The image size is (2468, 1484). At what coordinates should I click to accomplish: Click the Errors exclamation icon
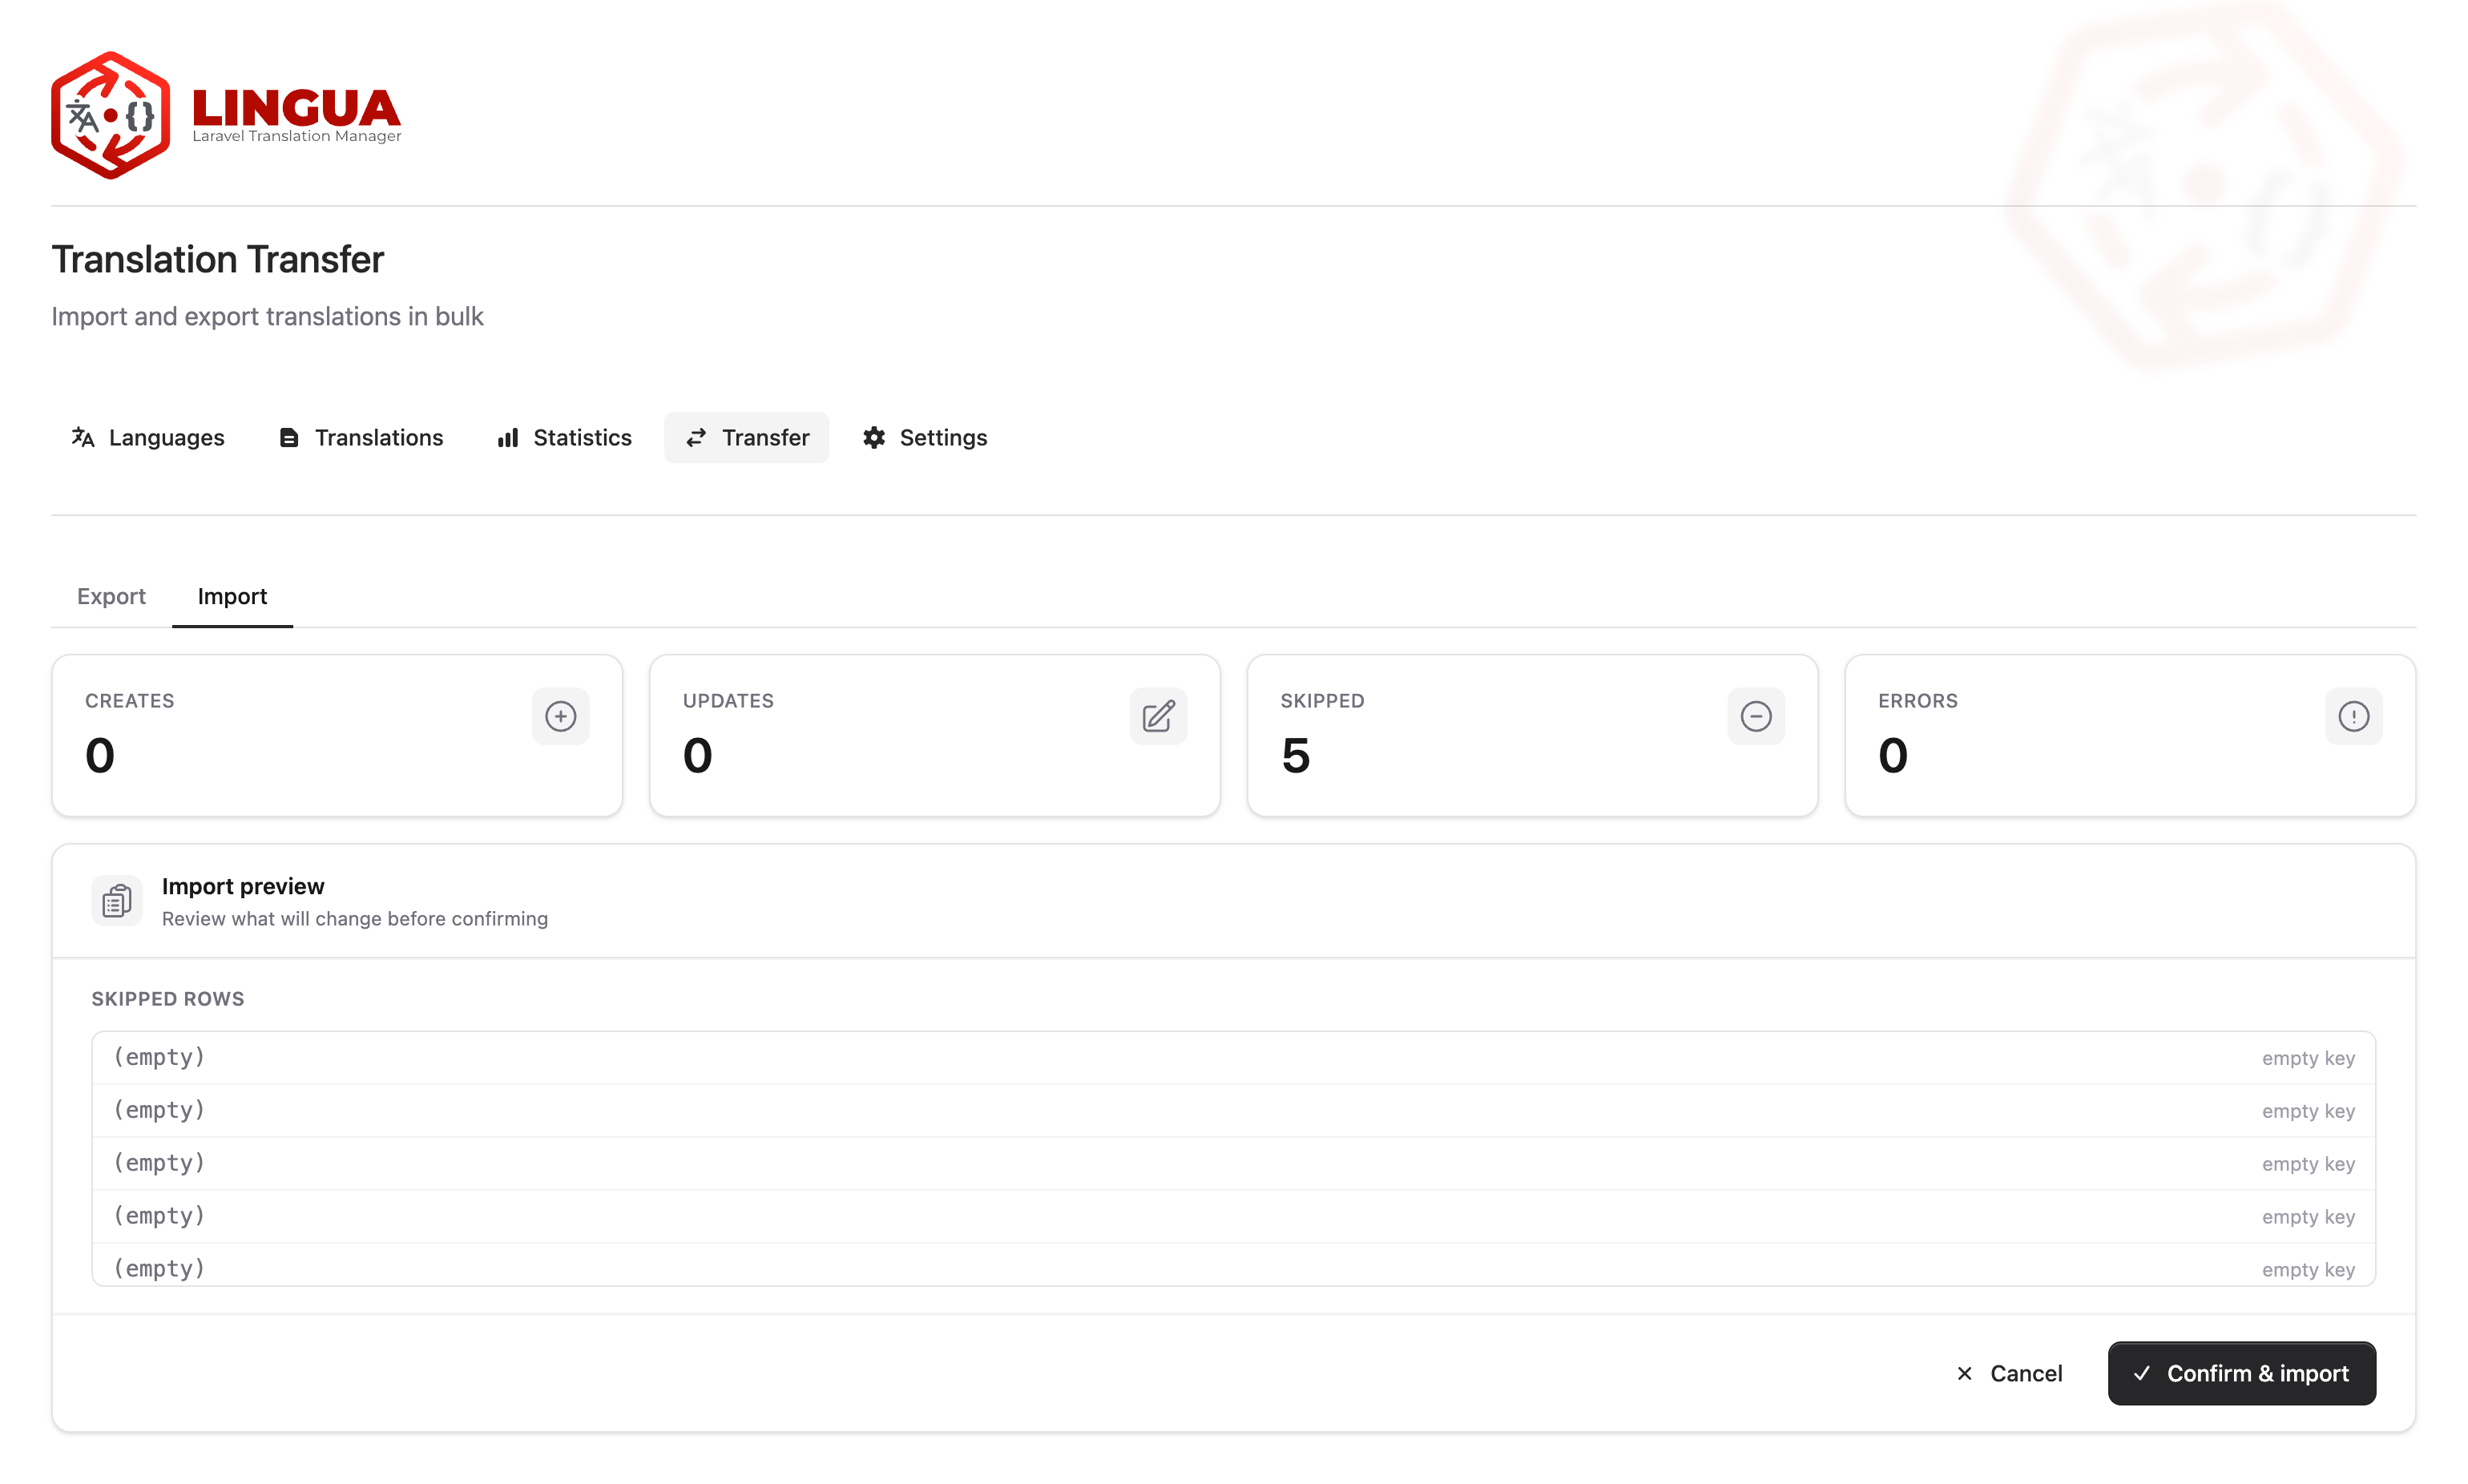[2353, 716]
